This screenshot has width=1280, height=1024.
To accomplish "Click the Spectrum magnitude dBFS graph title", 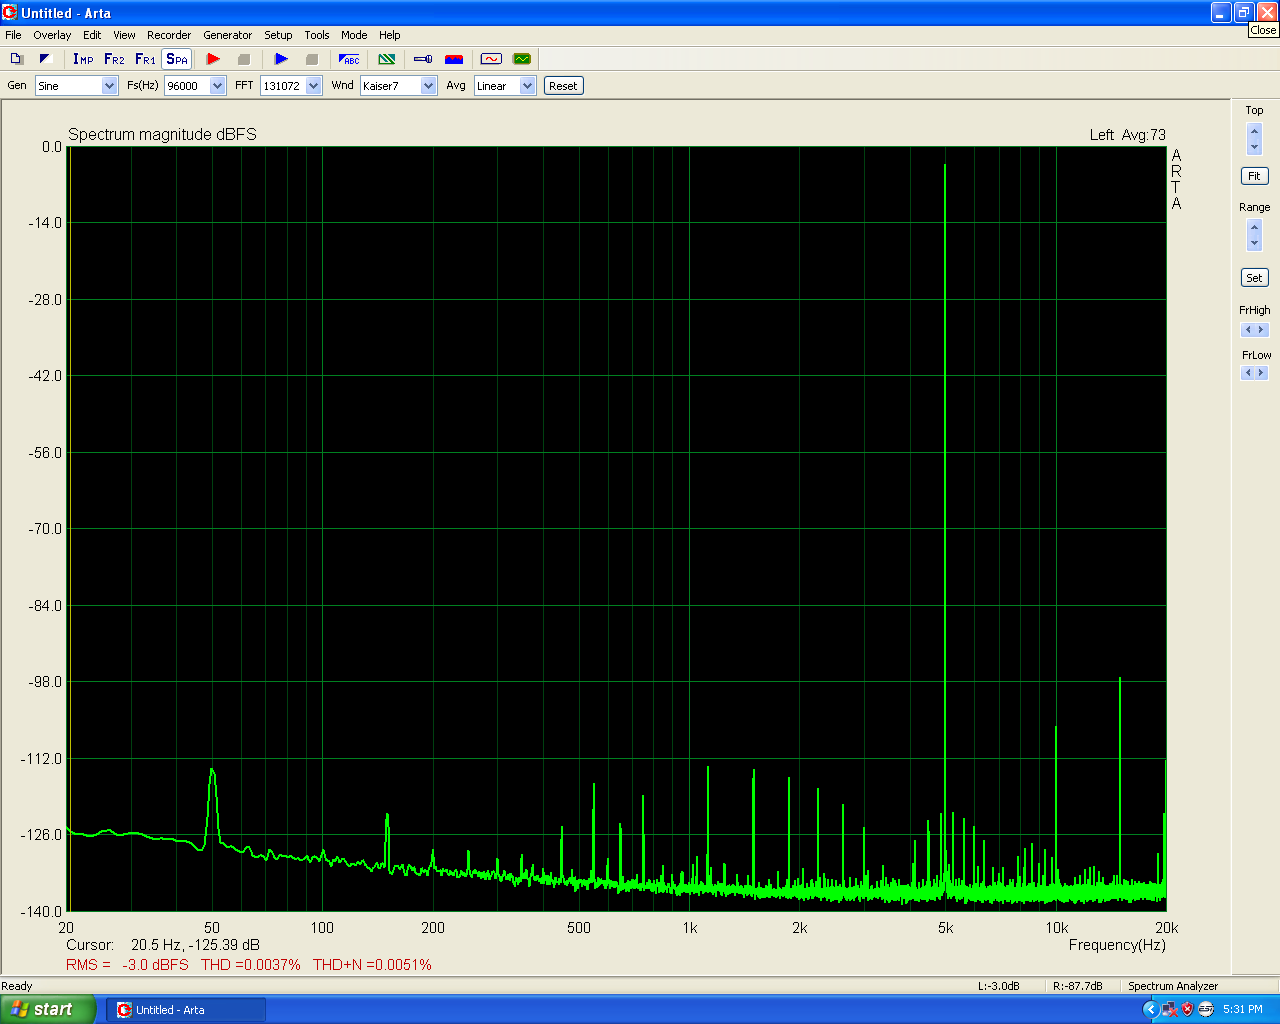I will click(x=162, y=135).
